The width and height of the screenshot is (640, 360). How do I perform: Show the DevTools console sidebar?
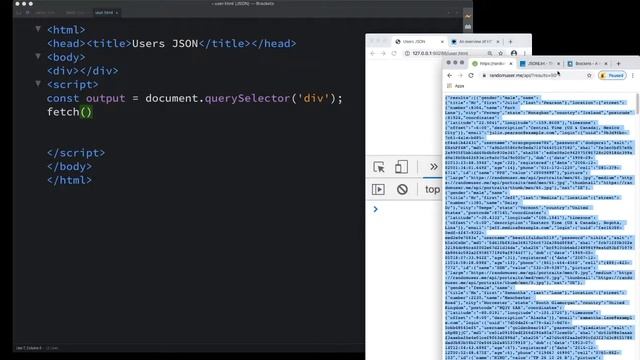(378, 189)
